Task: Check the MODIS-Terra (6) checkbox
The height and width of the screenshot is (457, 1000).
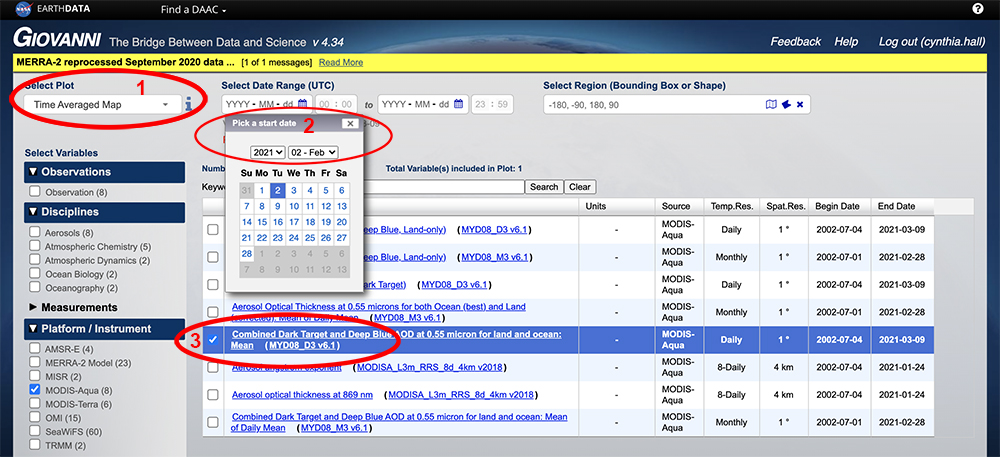Action: (x=34, y=403)
